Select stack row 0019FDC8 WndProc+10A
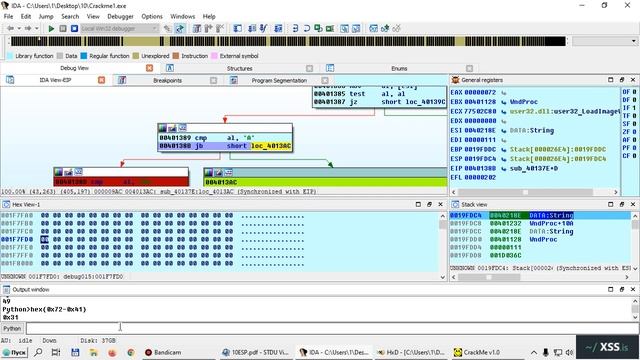 click(540, 223)
